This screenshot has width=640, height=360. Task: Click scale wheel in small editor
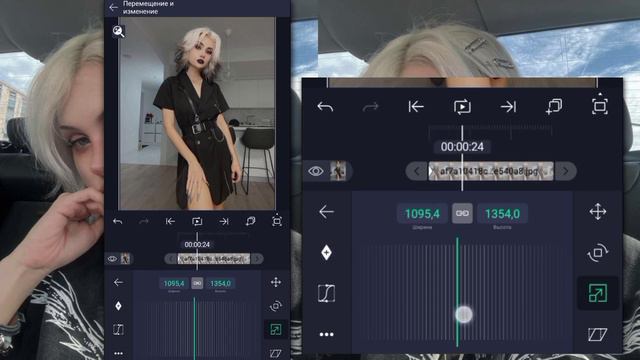pyautogui.click(x=197, y=329)
